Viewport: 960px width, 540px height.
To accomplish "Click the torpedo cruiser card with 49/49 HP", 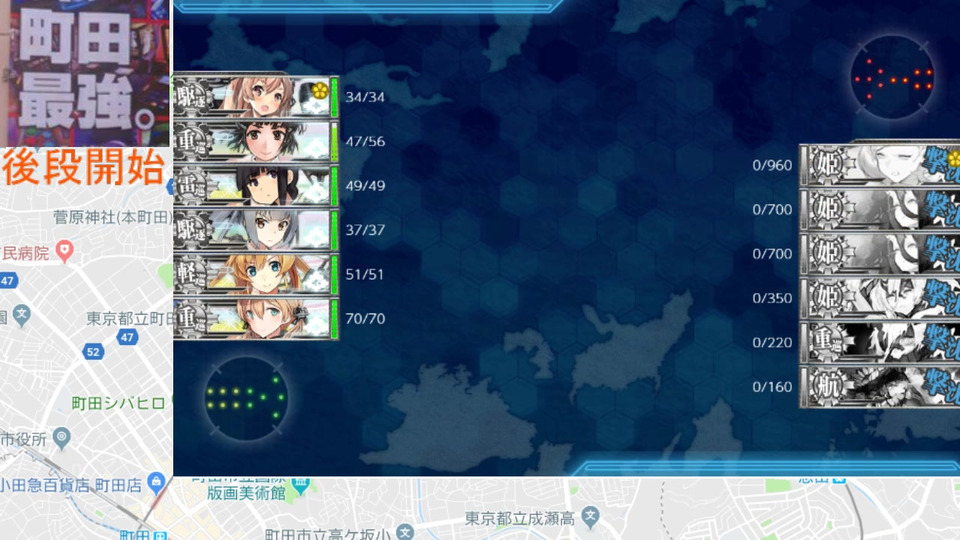I will pyautogui.click(x=256, y=186).
